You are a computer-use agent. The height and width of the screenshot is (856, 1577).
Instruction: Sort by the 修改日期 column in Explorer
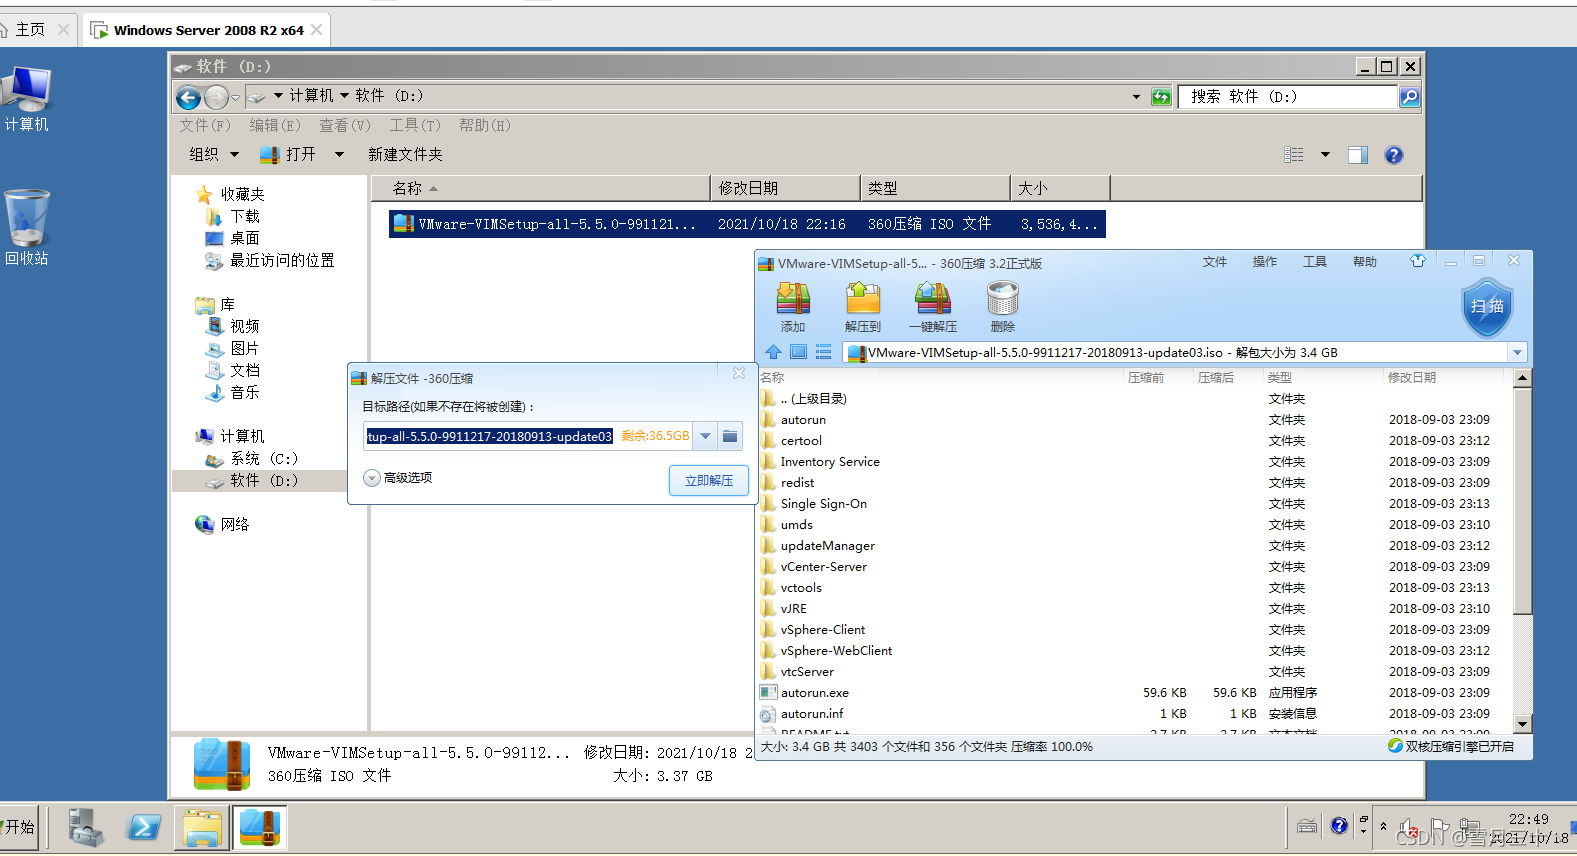786,188
